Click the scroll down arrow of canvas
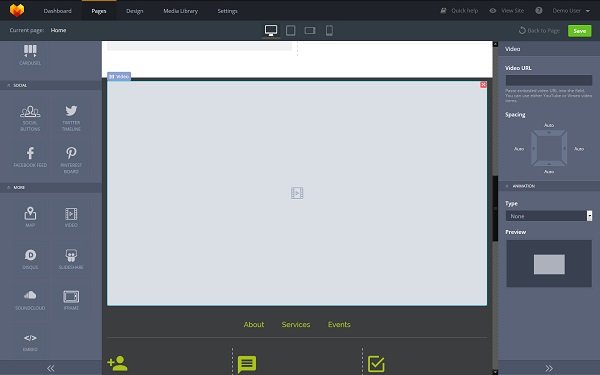 coord(495,372)
